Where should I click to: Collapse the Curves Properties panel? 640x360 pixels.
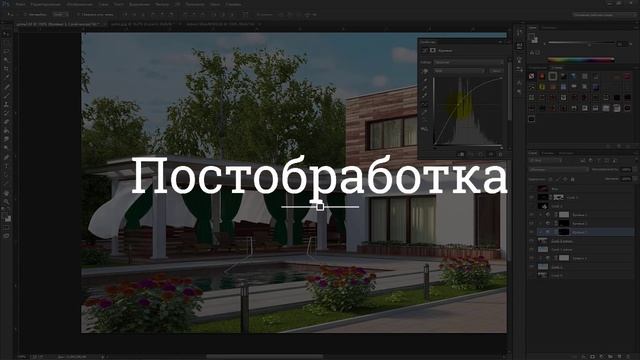(x=500, y=42)
